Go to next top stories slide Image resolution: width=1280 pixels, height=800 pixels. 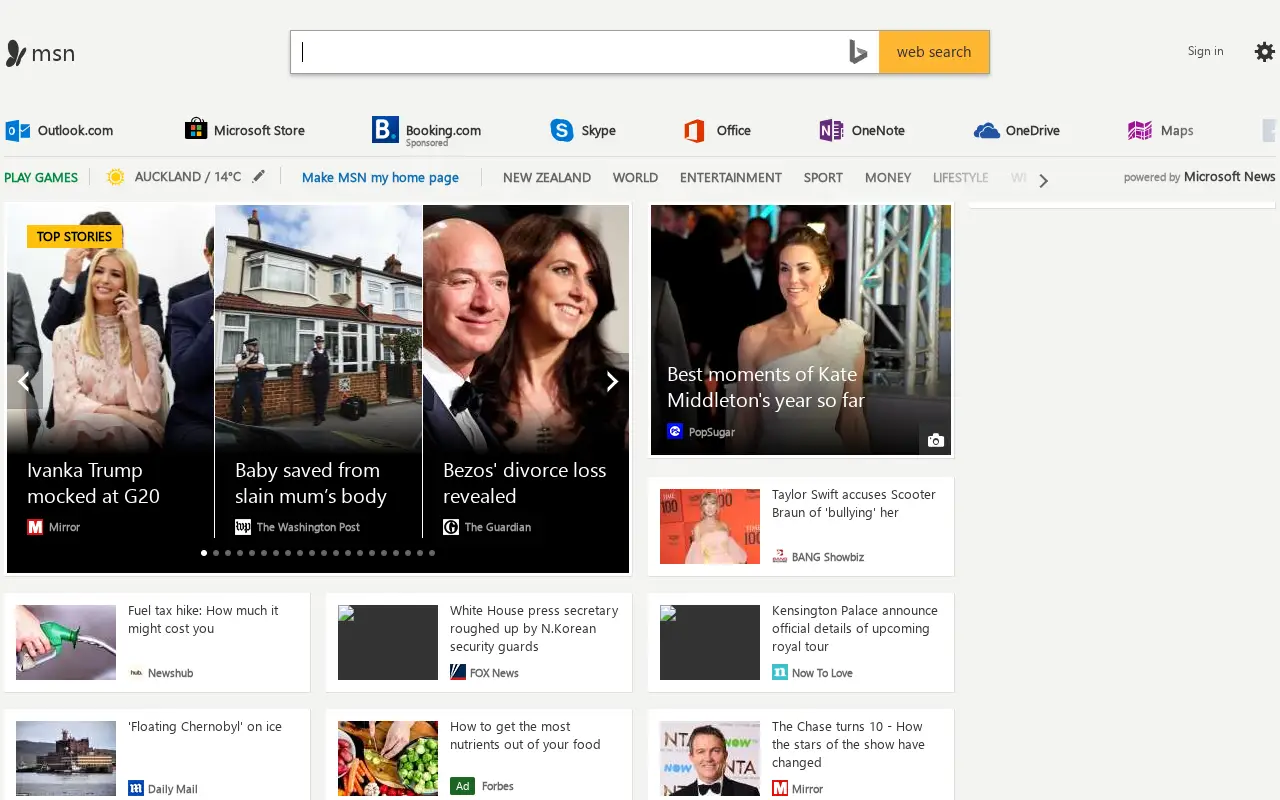(612, 381)
